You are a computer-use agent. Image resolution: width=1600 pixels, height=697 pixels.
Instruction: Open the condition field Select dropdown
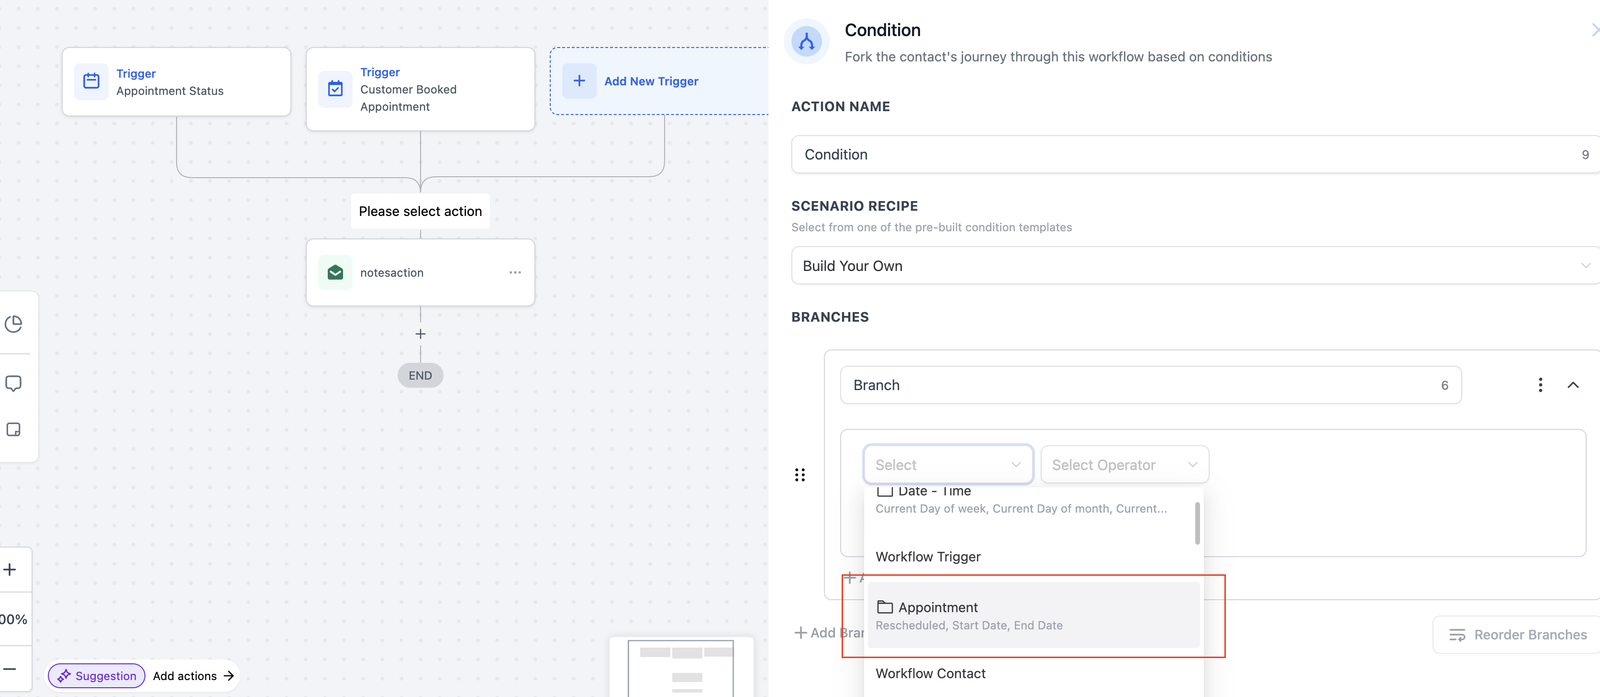pos(947,465)
